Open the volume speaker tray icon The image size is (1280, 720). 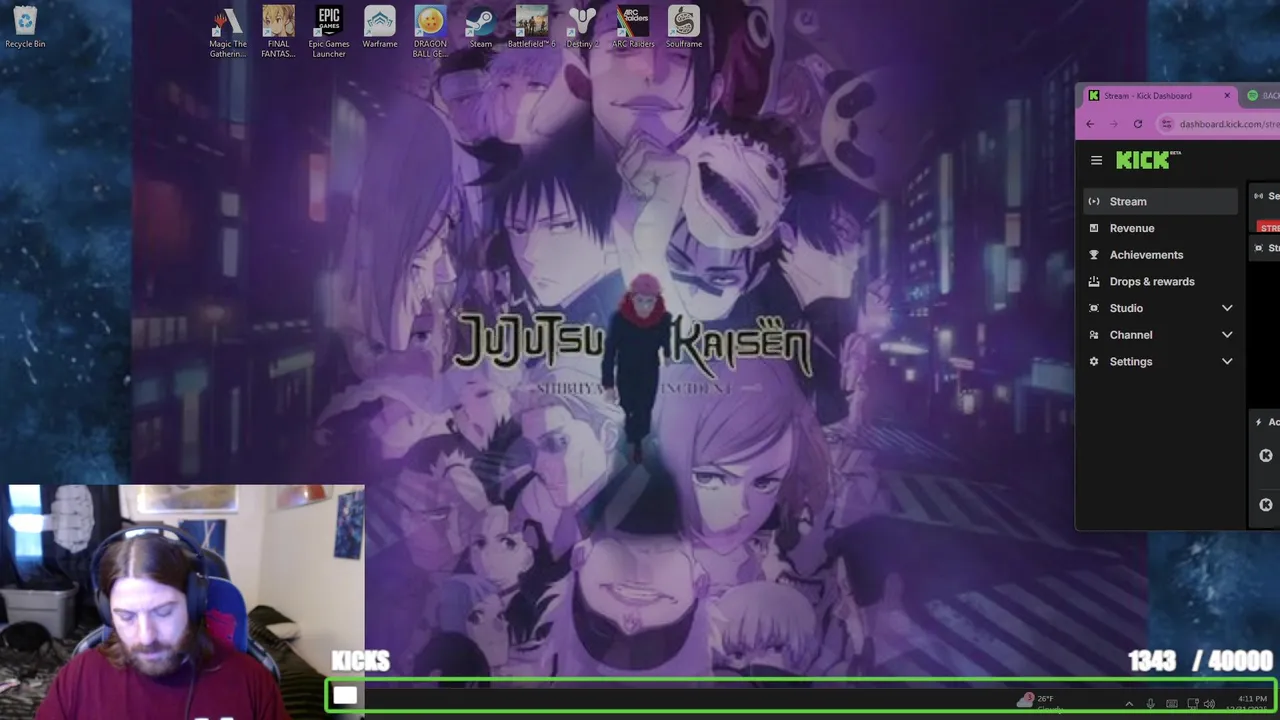click(1209, 704)
